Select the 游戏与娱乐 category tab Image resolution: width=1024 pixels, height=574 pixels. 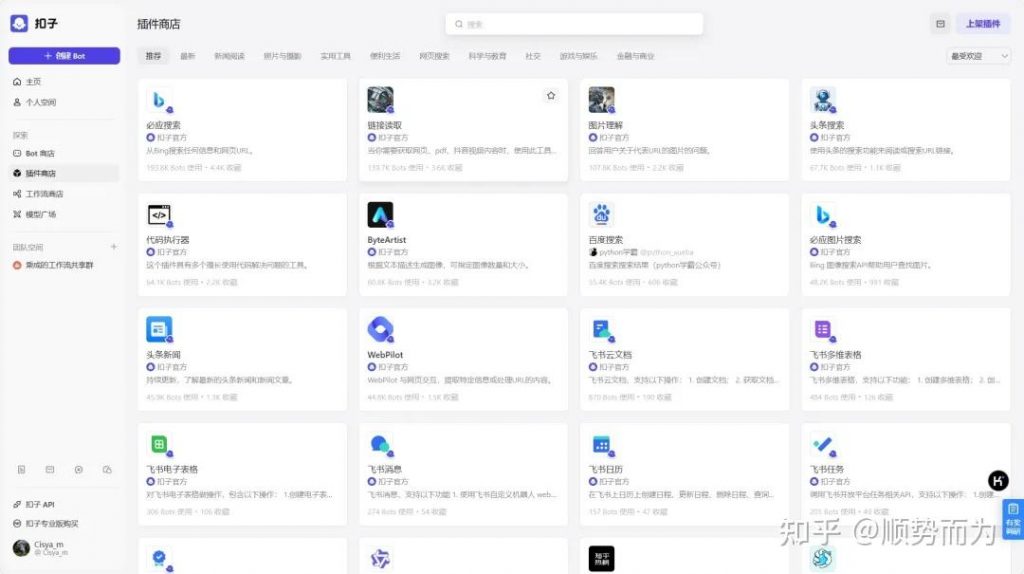point(579,56)
